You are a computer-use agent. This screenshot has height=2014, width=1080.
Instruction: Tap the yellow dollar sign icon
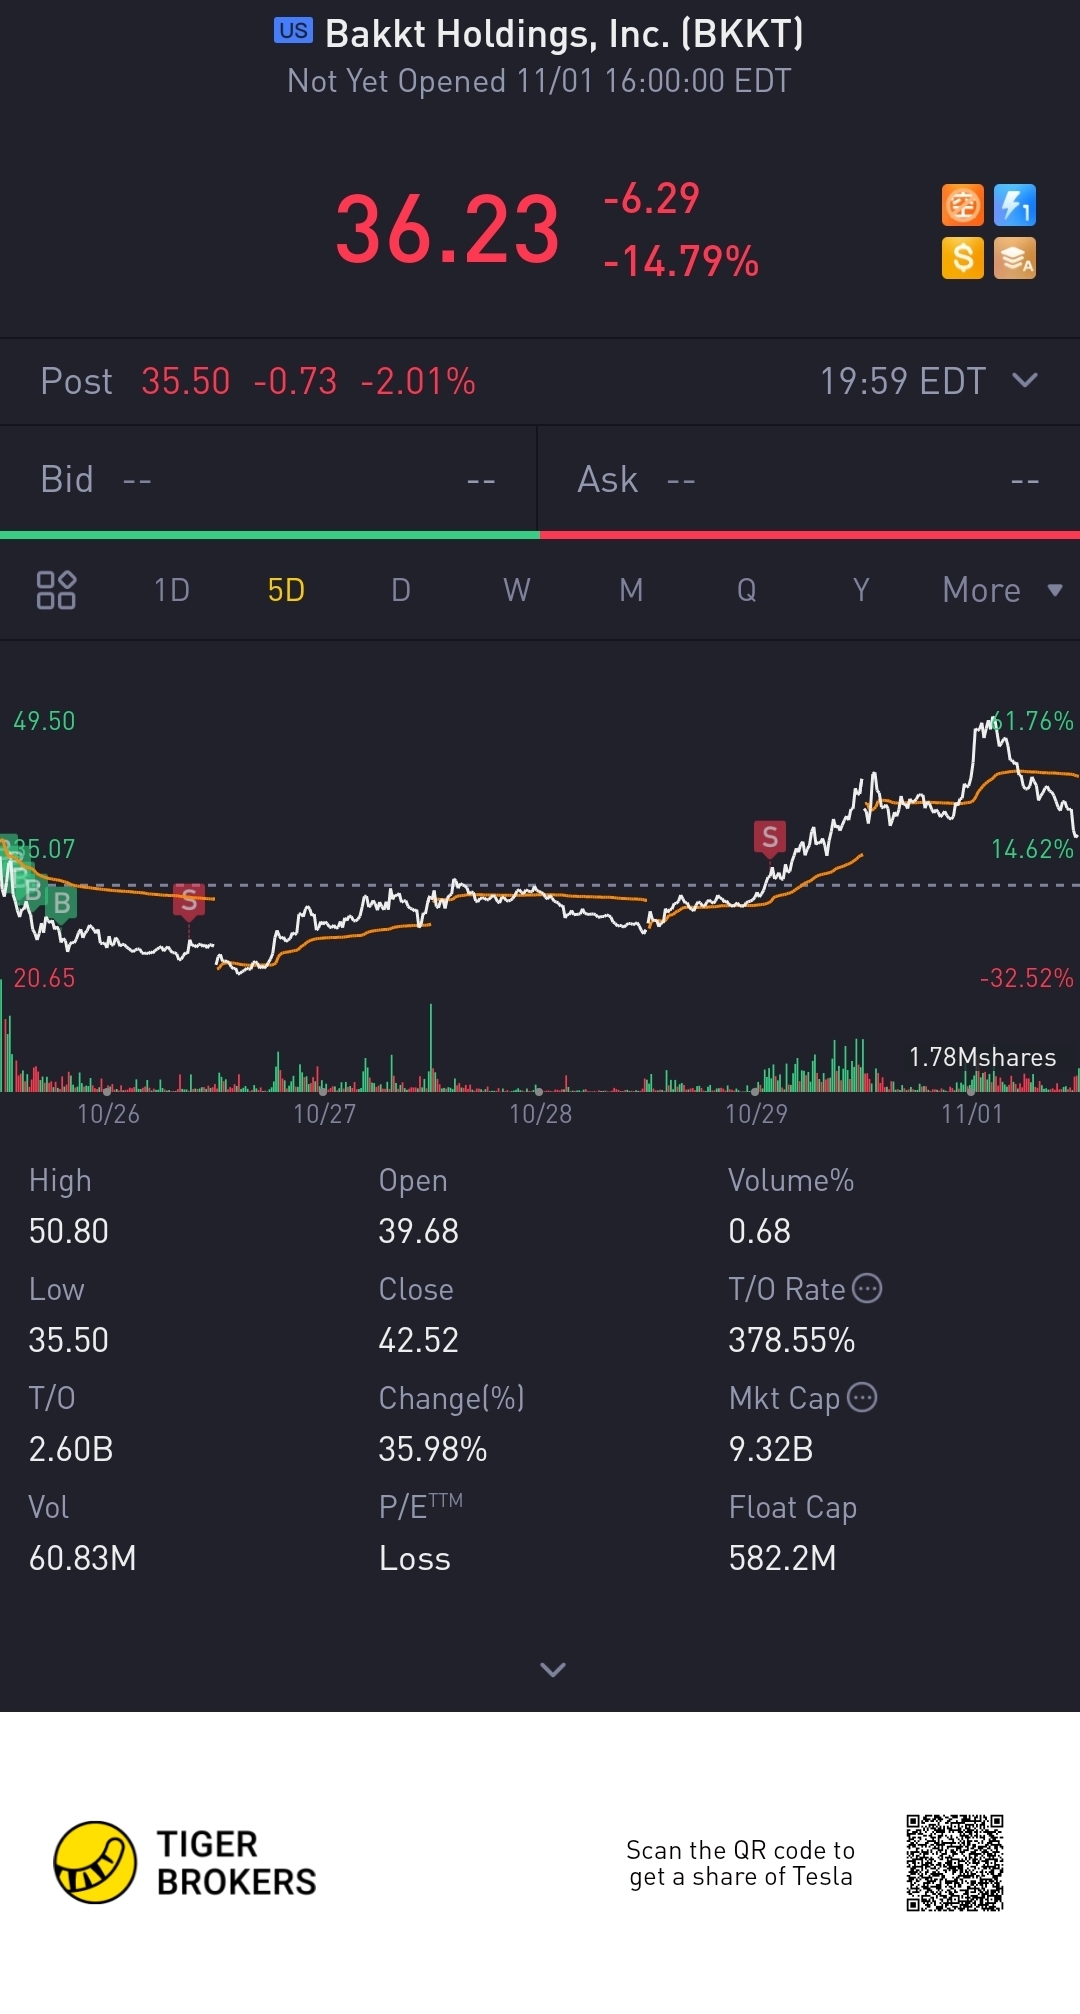(x=963, y=258)
